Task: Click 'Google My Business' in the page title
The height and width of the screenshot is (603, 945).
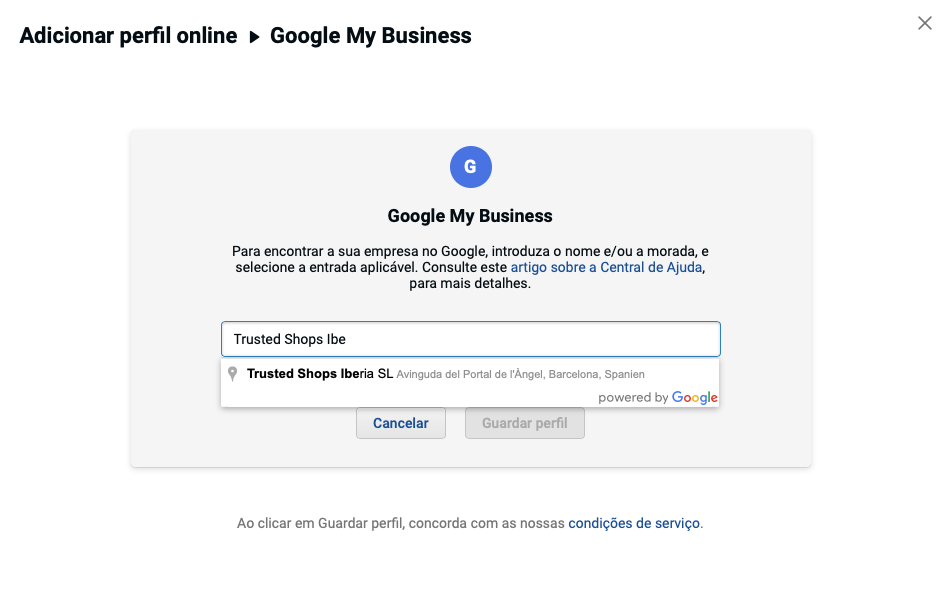Action: pyautogui.click(x=371, y=36)
